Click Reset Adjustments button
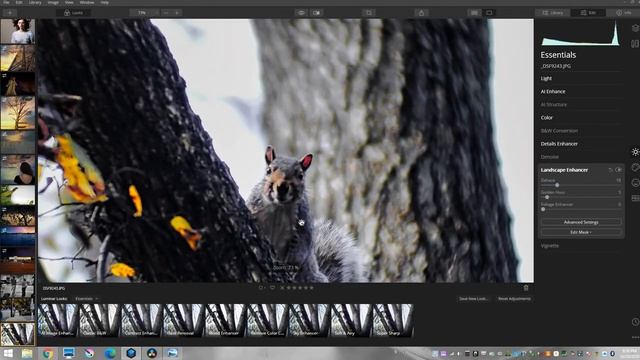 tap(514, 299)
